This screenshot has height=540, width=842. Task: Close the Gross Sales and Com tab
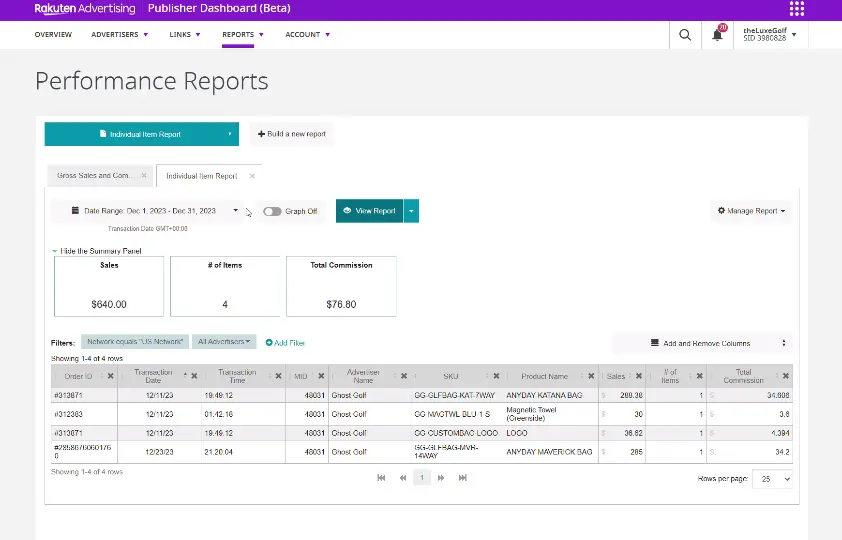click(144, 176)
